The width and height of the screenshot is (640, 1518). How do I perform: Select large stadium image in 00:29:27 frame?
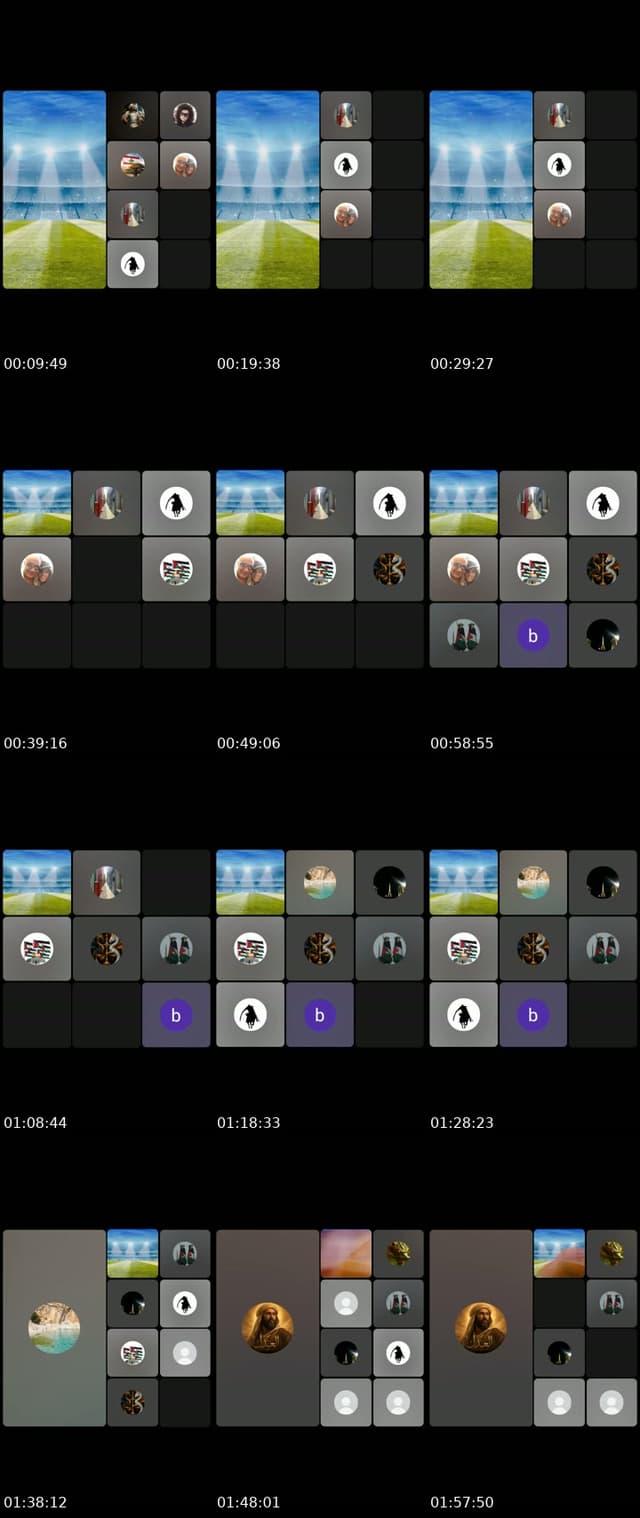[x=481, y=189]
